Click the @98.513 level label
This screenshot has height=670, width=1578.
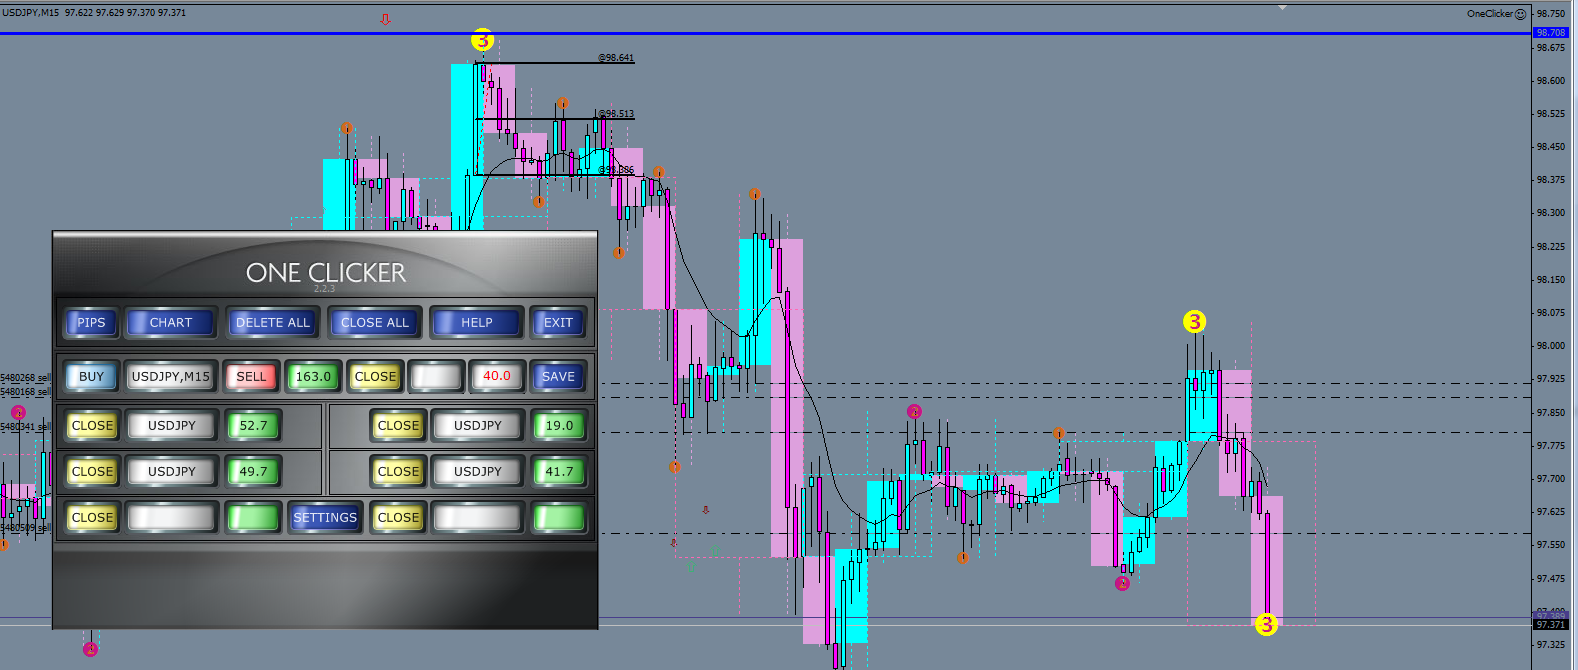point(616,114)
